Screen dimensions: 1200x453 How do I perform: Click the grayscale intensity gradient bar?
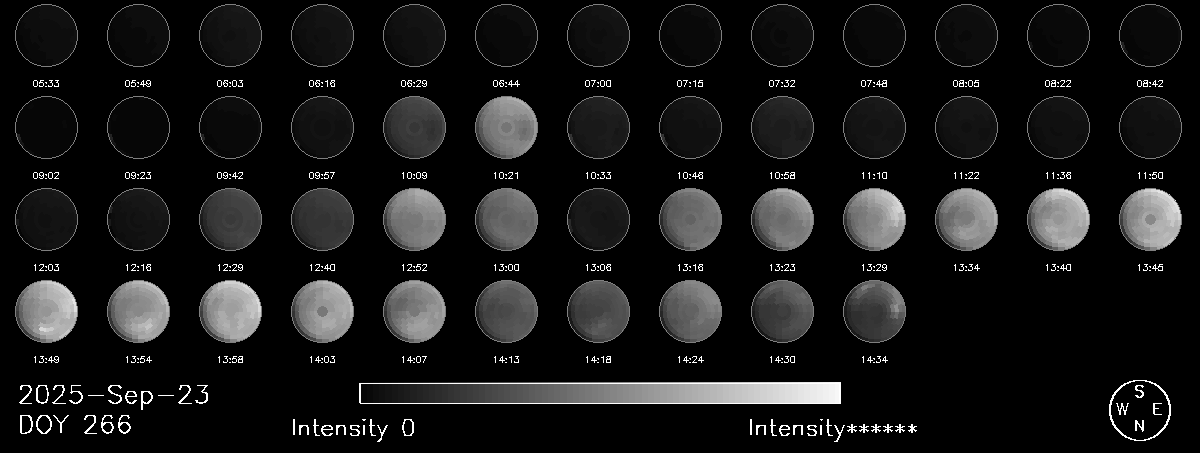tap(599, 392)
